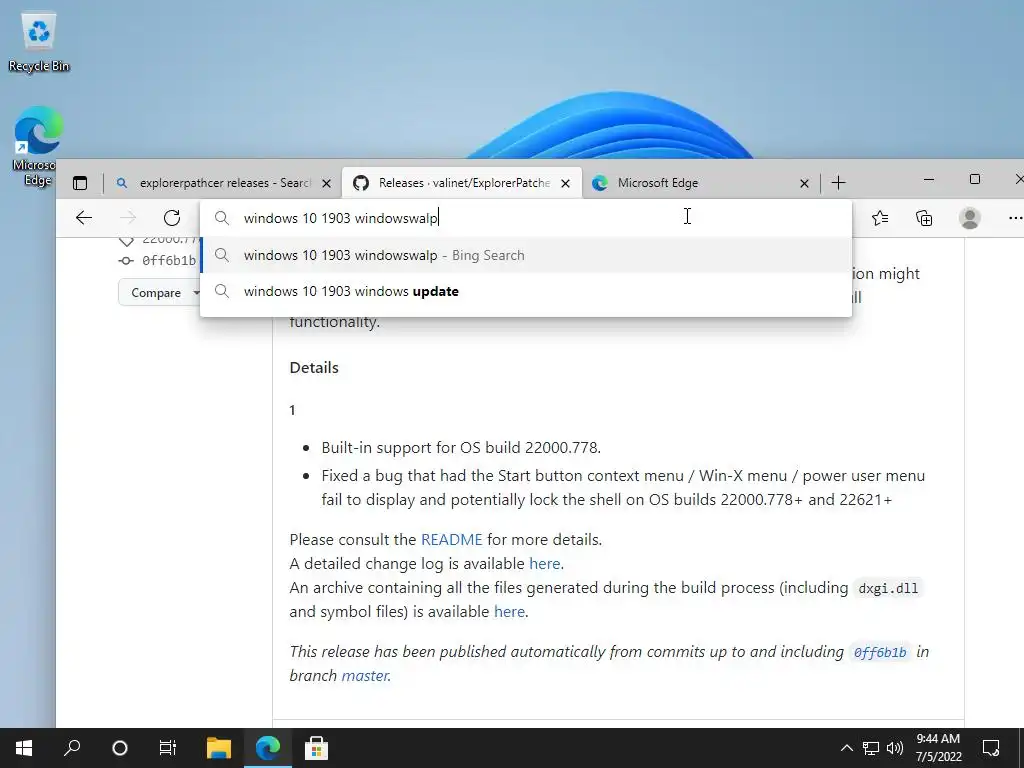Open the browser profile avatar

pyautogui.click(x=970, y=217)
